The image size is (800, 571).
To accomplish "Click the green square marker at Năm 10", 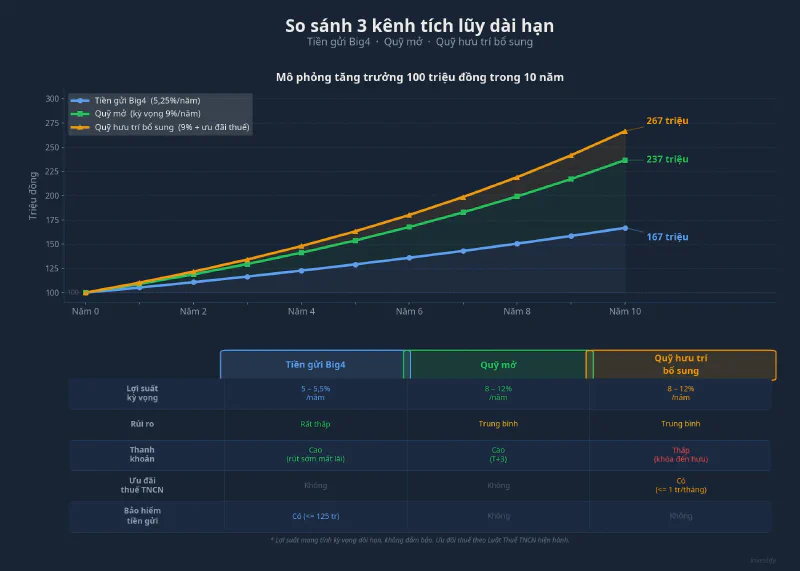I will point(625,160).
